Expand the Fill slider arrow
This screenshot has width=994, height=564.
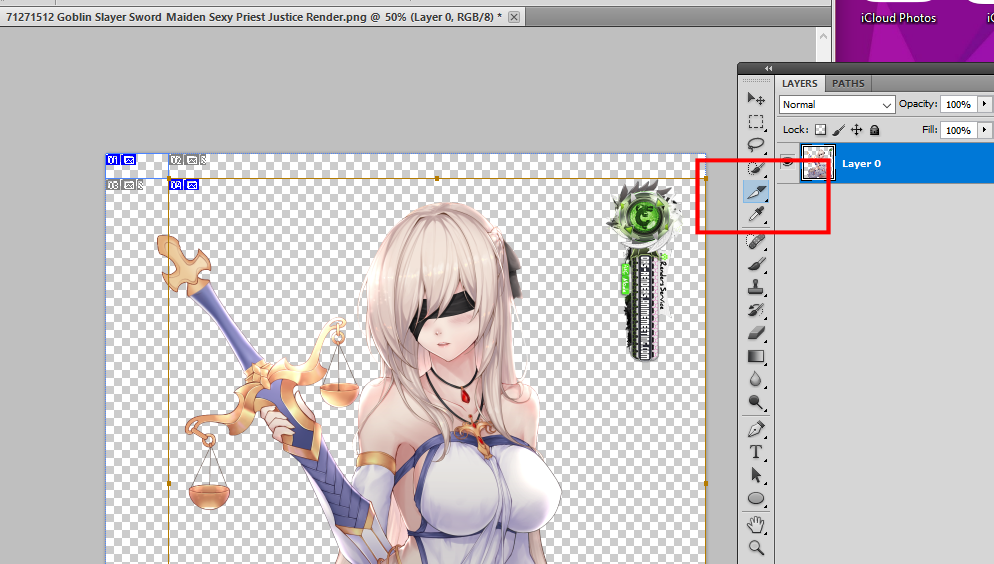tap(985, 130)
